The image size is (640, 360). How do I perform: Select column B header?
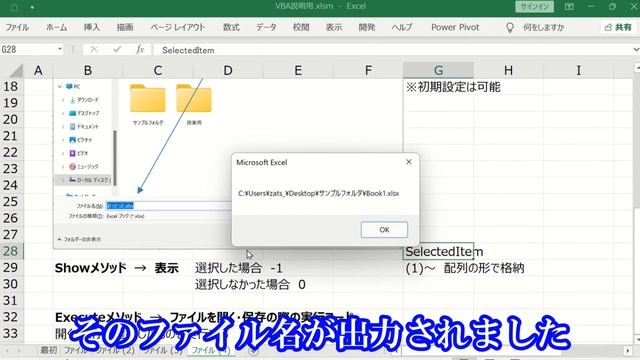pos(88,71)
